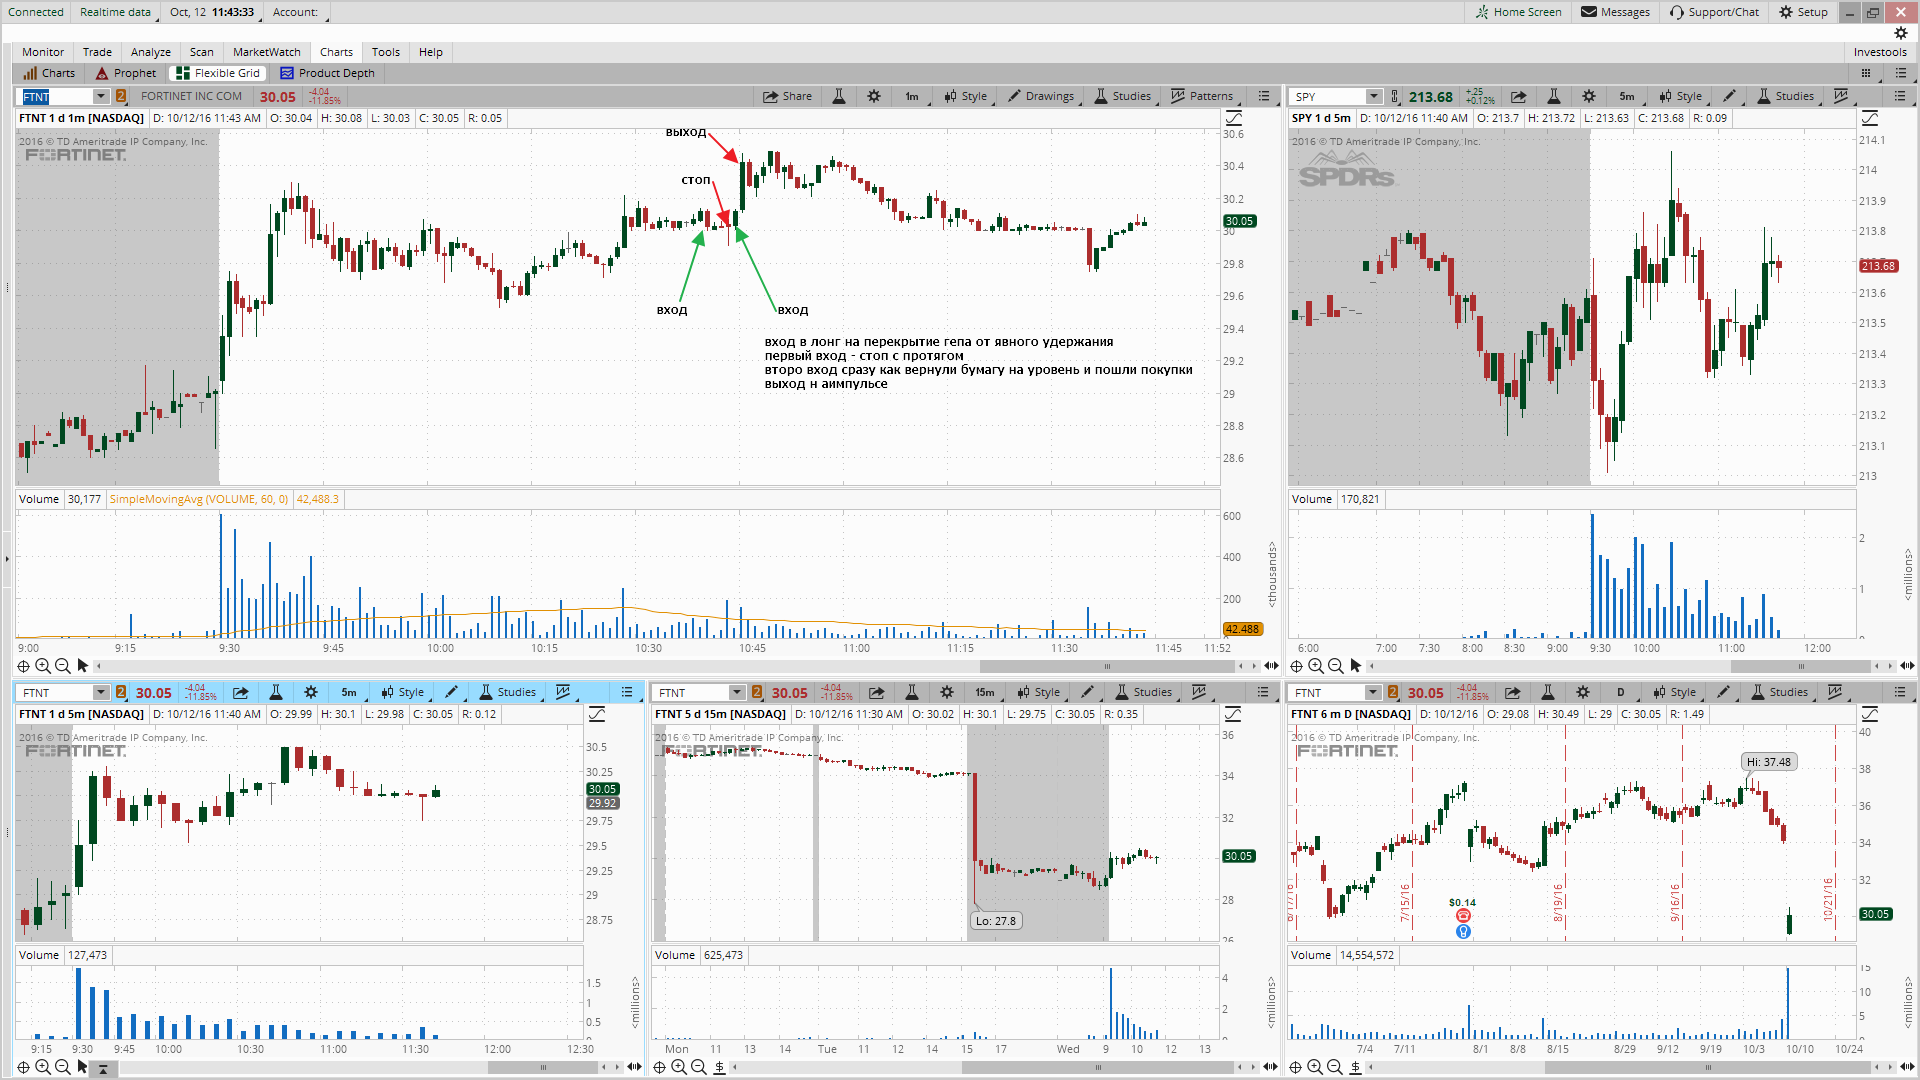Click the SPY chart horizontal scrollbar thumb

[x=1801, y=666]
